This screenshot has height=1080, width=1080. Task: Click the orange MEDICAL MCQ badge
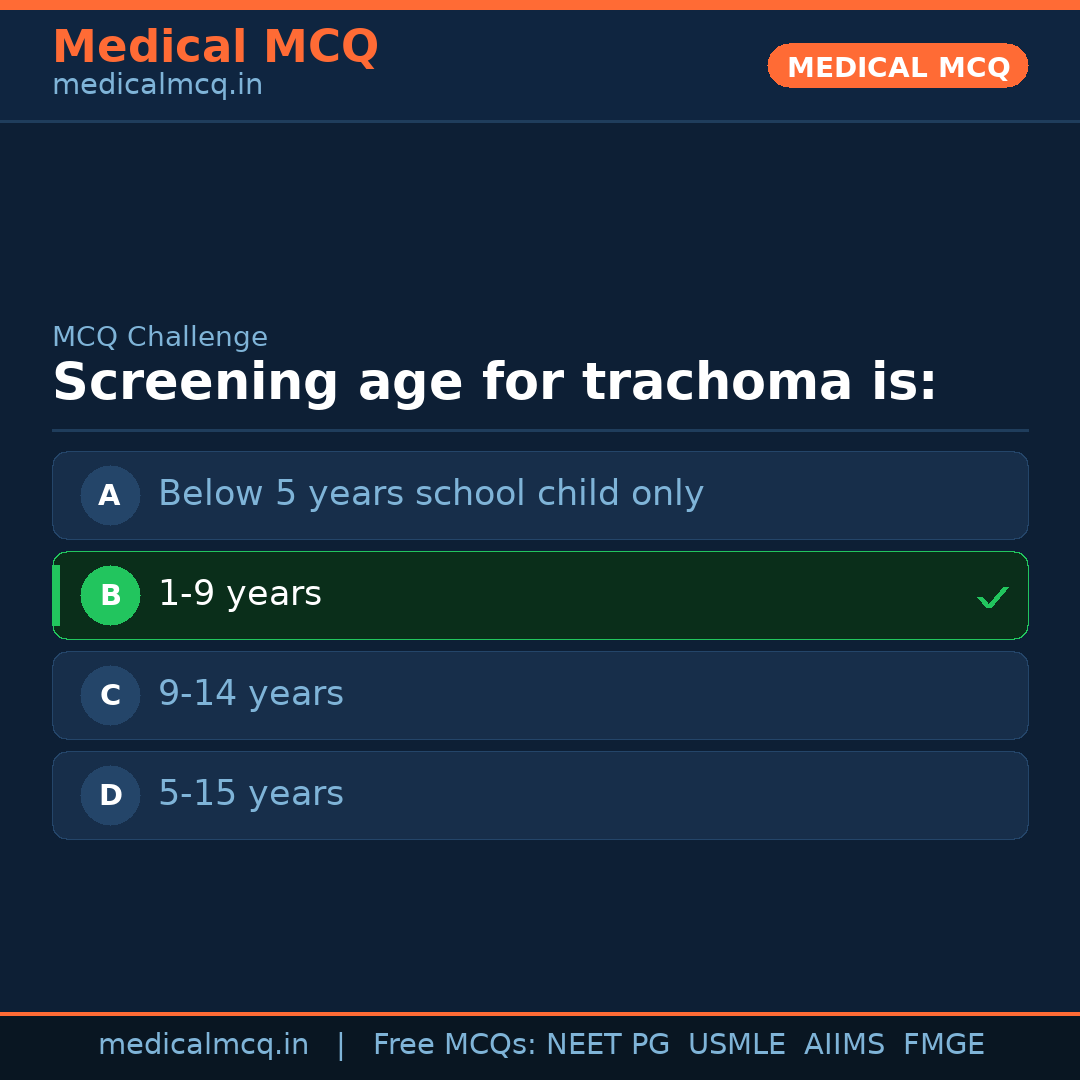click(x=897, y=66)
